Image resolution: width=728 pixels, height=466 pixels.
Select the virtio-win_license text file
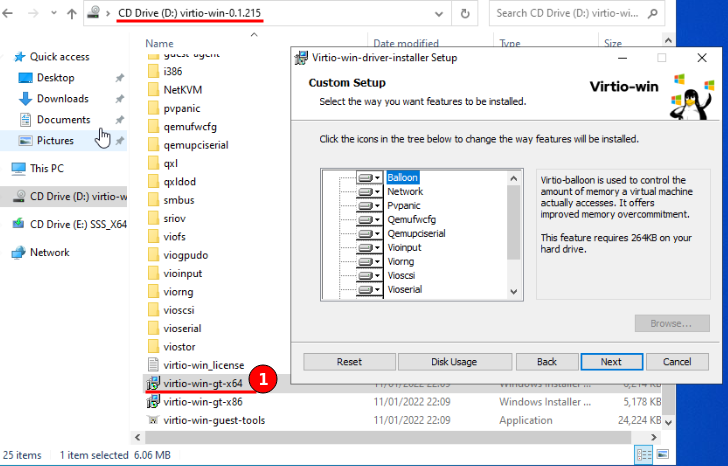tap(203, 365)
